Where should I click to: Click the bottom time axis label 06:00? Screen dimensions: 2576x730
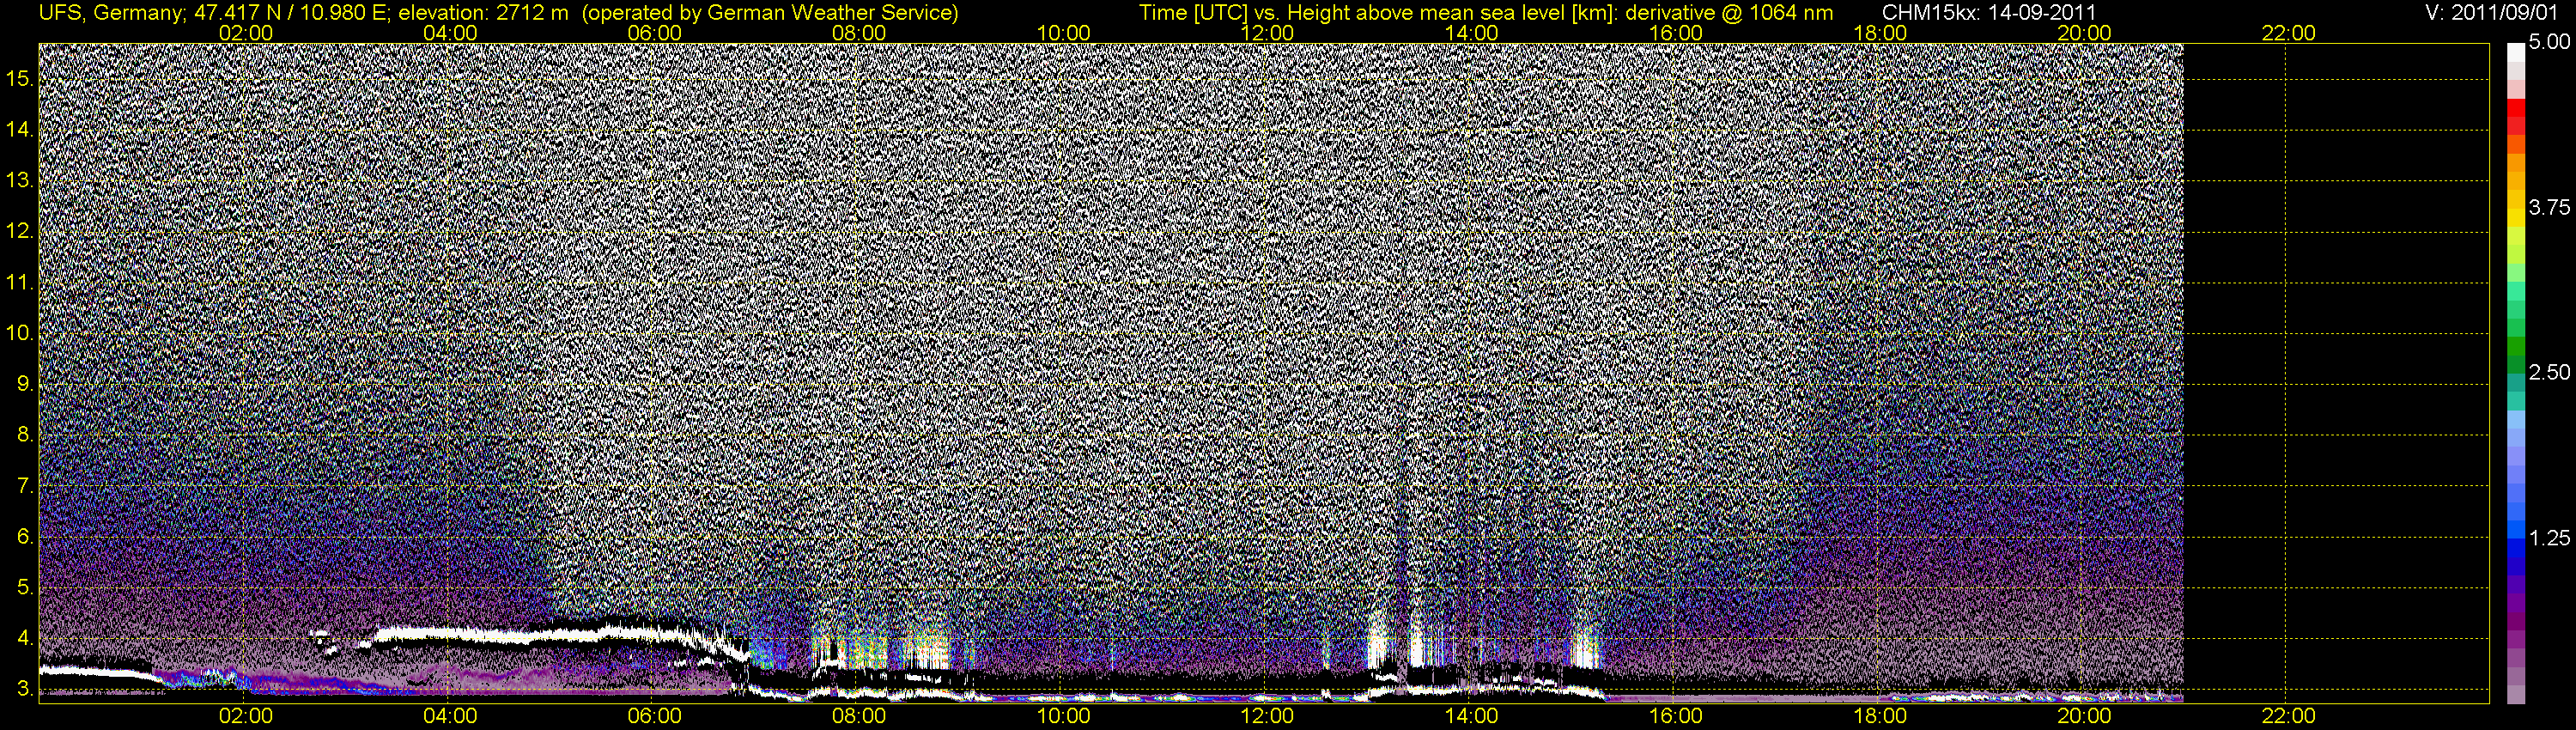point(654,716)
